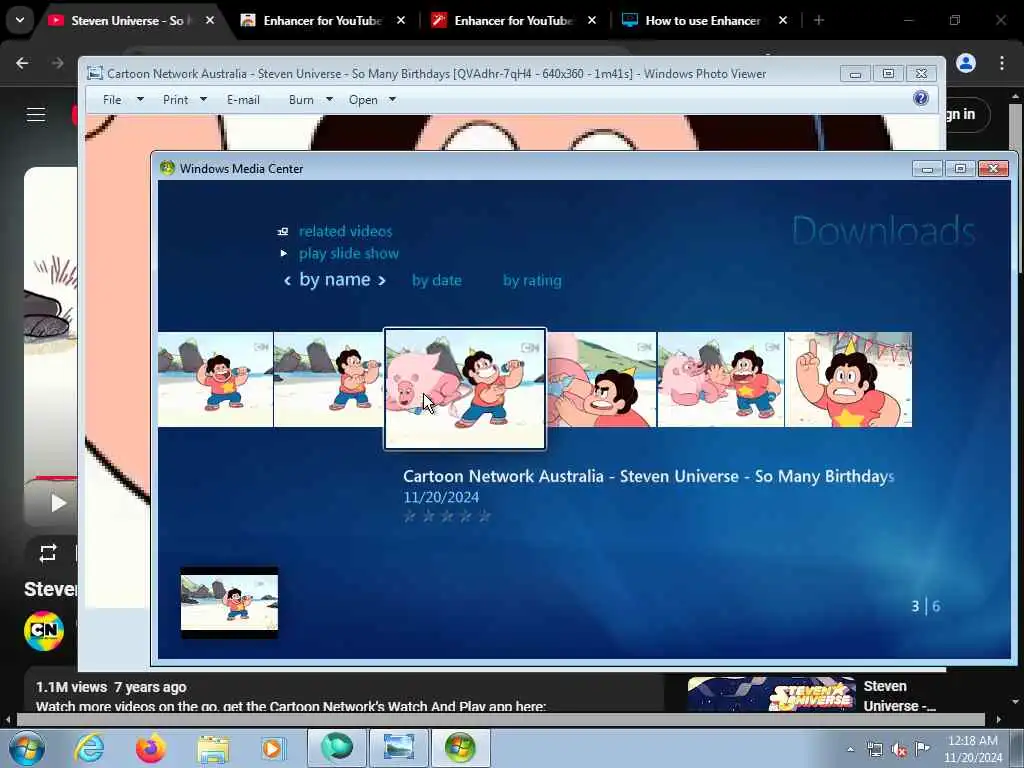
Task: Open the Photo Viewer Burn menu
Action: coord(301,100)
